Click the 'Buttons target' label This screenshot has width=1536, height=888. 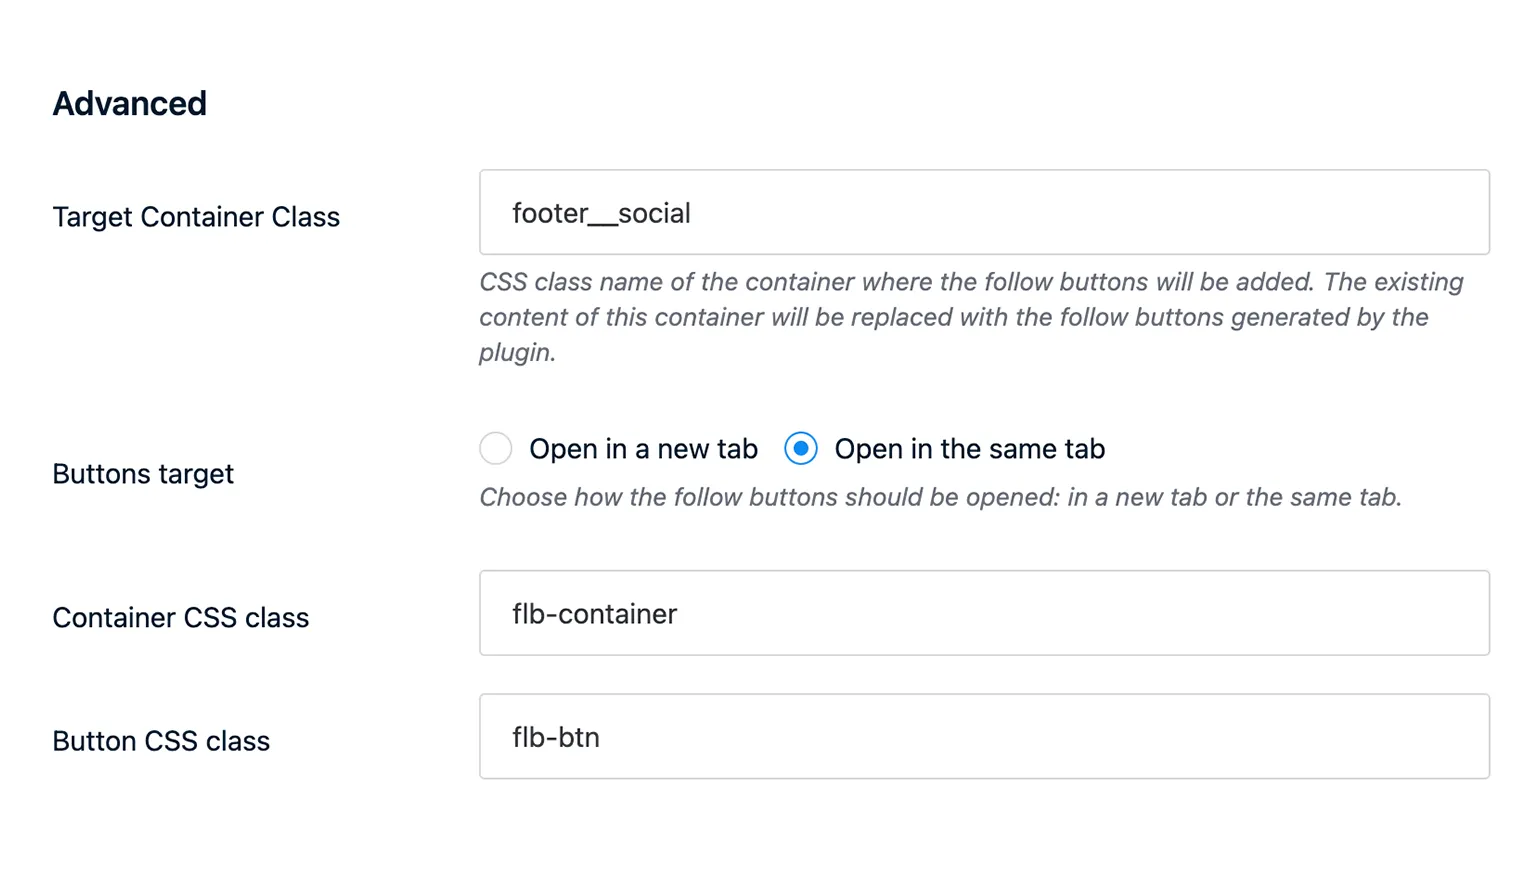click(x=143, y=474)
